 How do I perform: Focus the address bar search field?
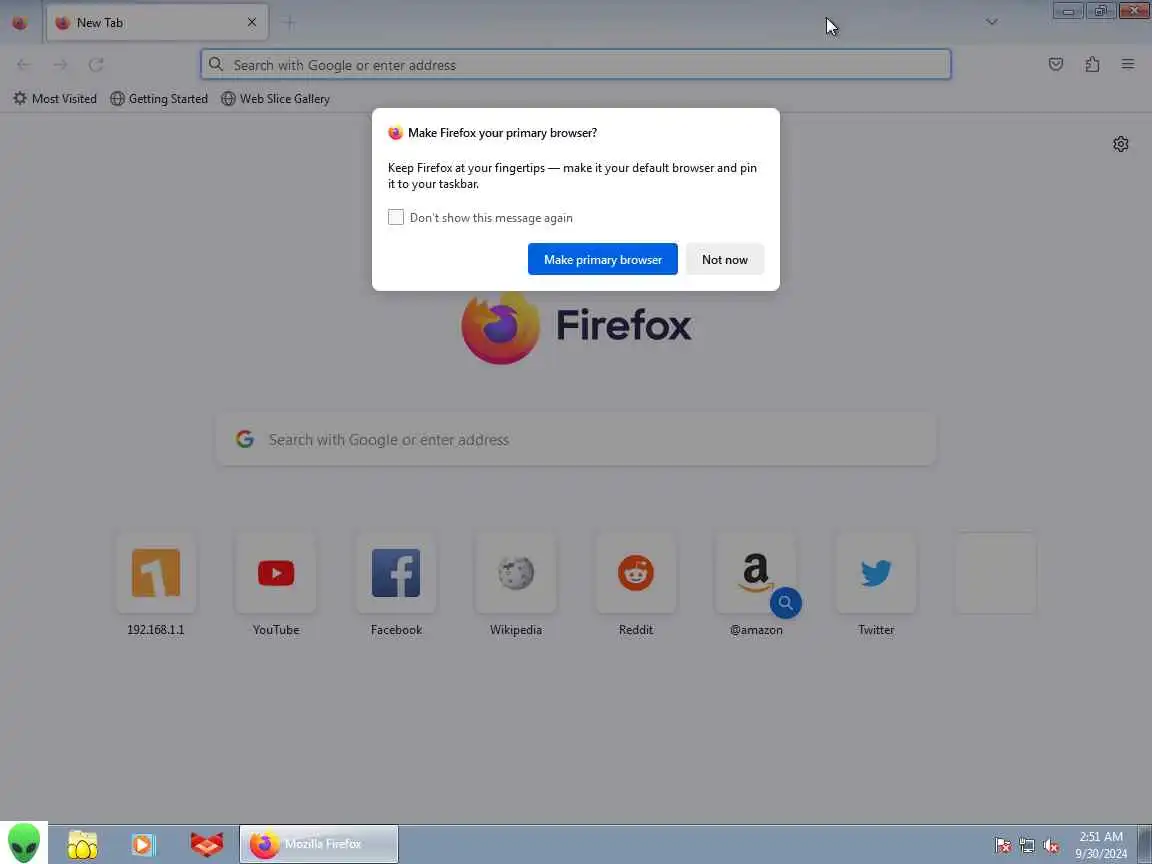point(576,65)
